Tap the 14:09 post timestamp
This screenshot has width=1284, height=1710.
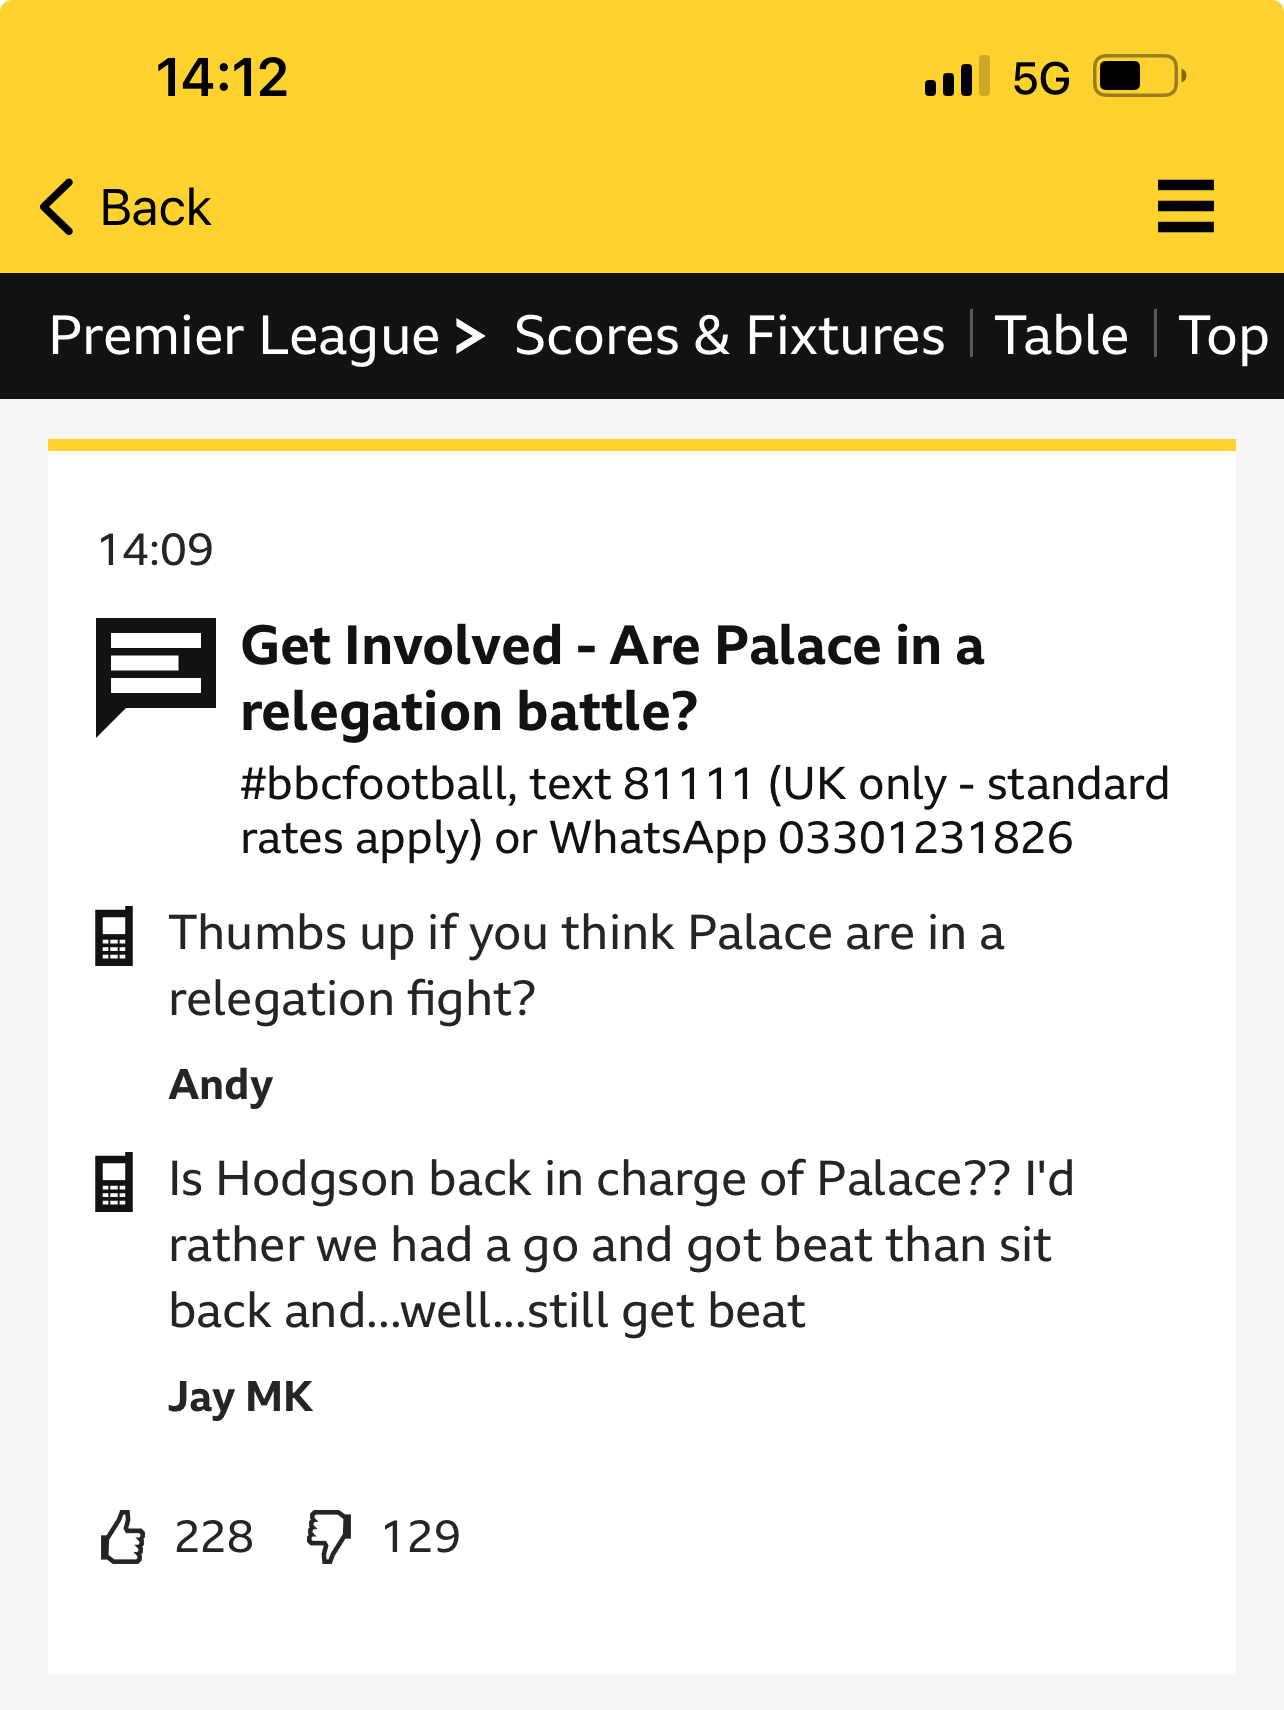point(155,549)
